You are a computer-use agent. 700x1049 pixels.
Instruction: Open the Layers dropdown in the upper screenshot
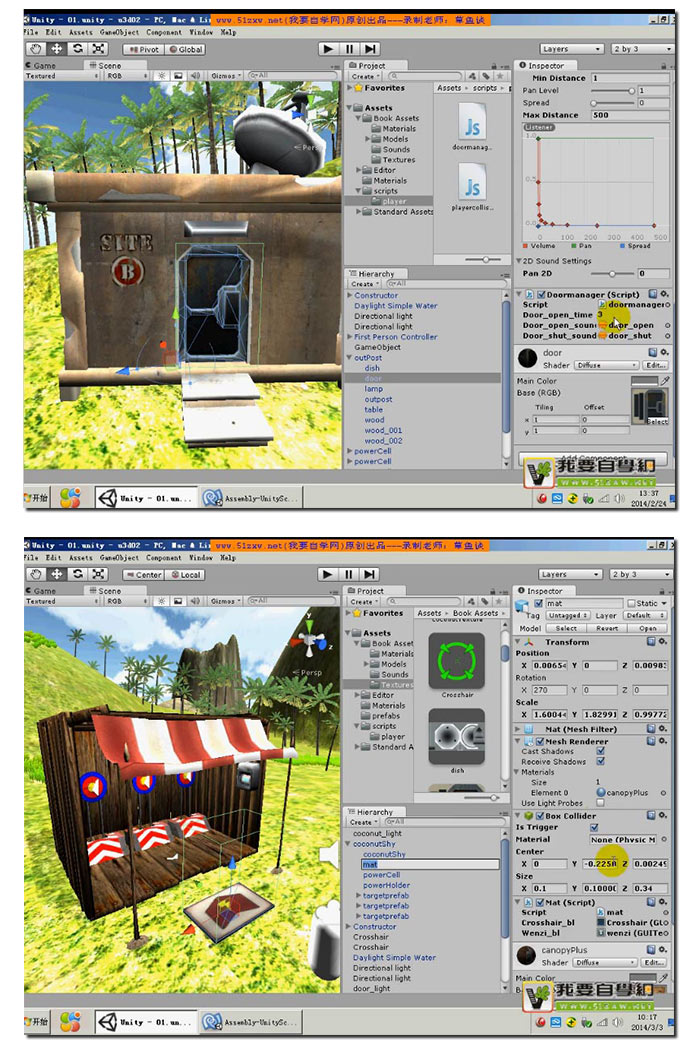(572, 49)
